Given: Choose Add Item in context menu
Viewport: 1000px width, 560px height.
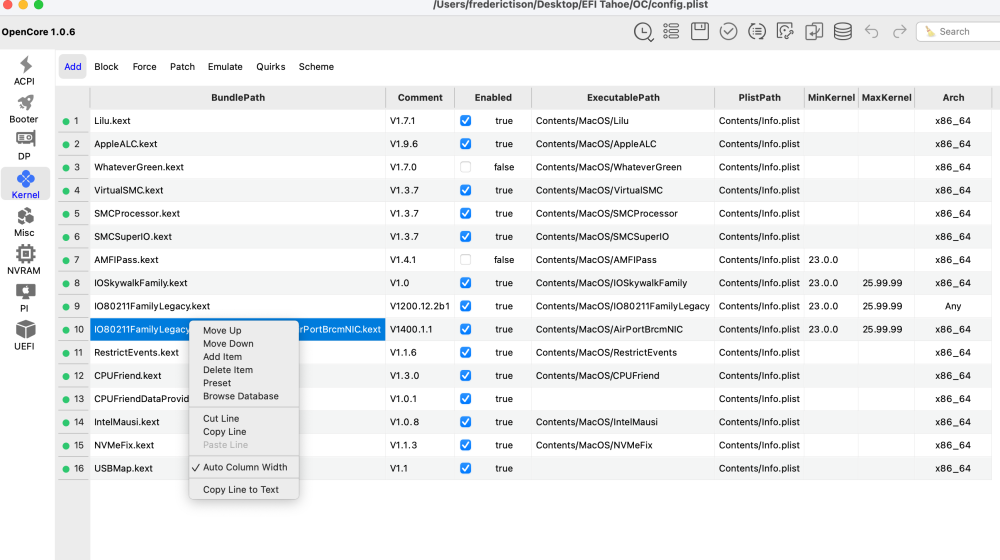Looking at the screenshot, I should point(244,357).
